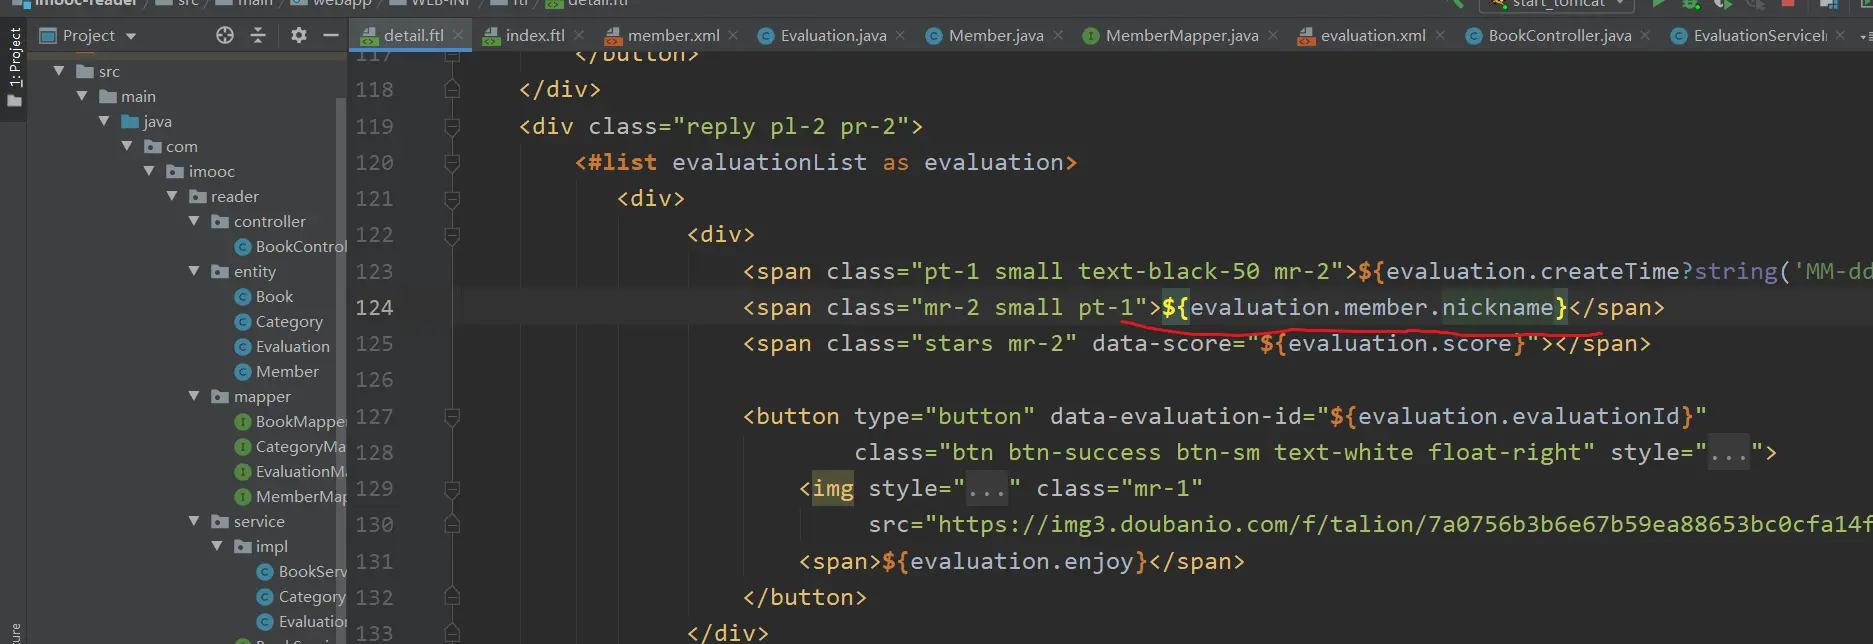Toggle fold marker at line 119

(x=452, y=127)
